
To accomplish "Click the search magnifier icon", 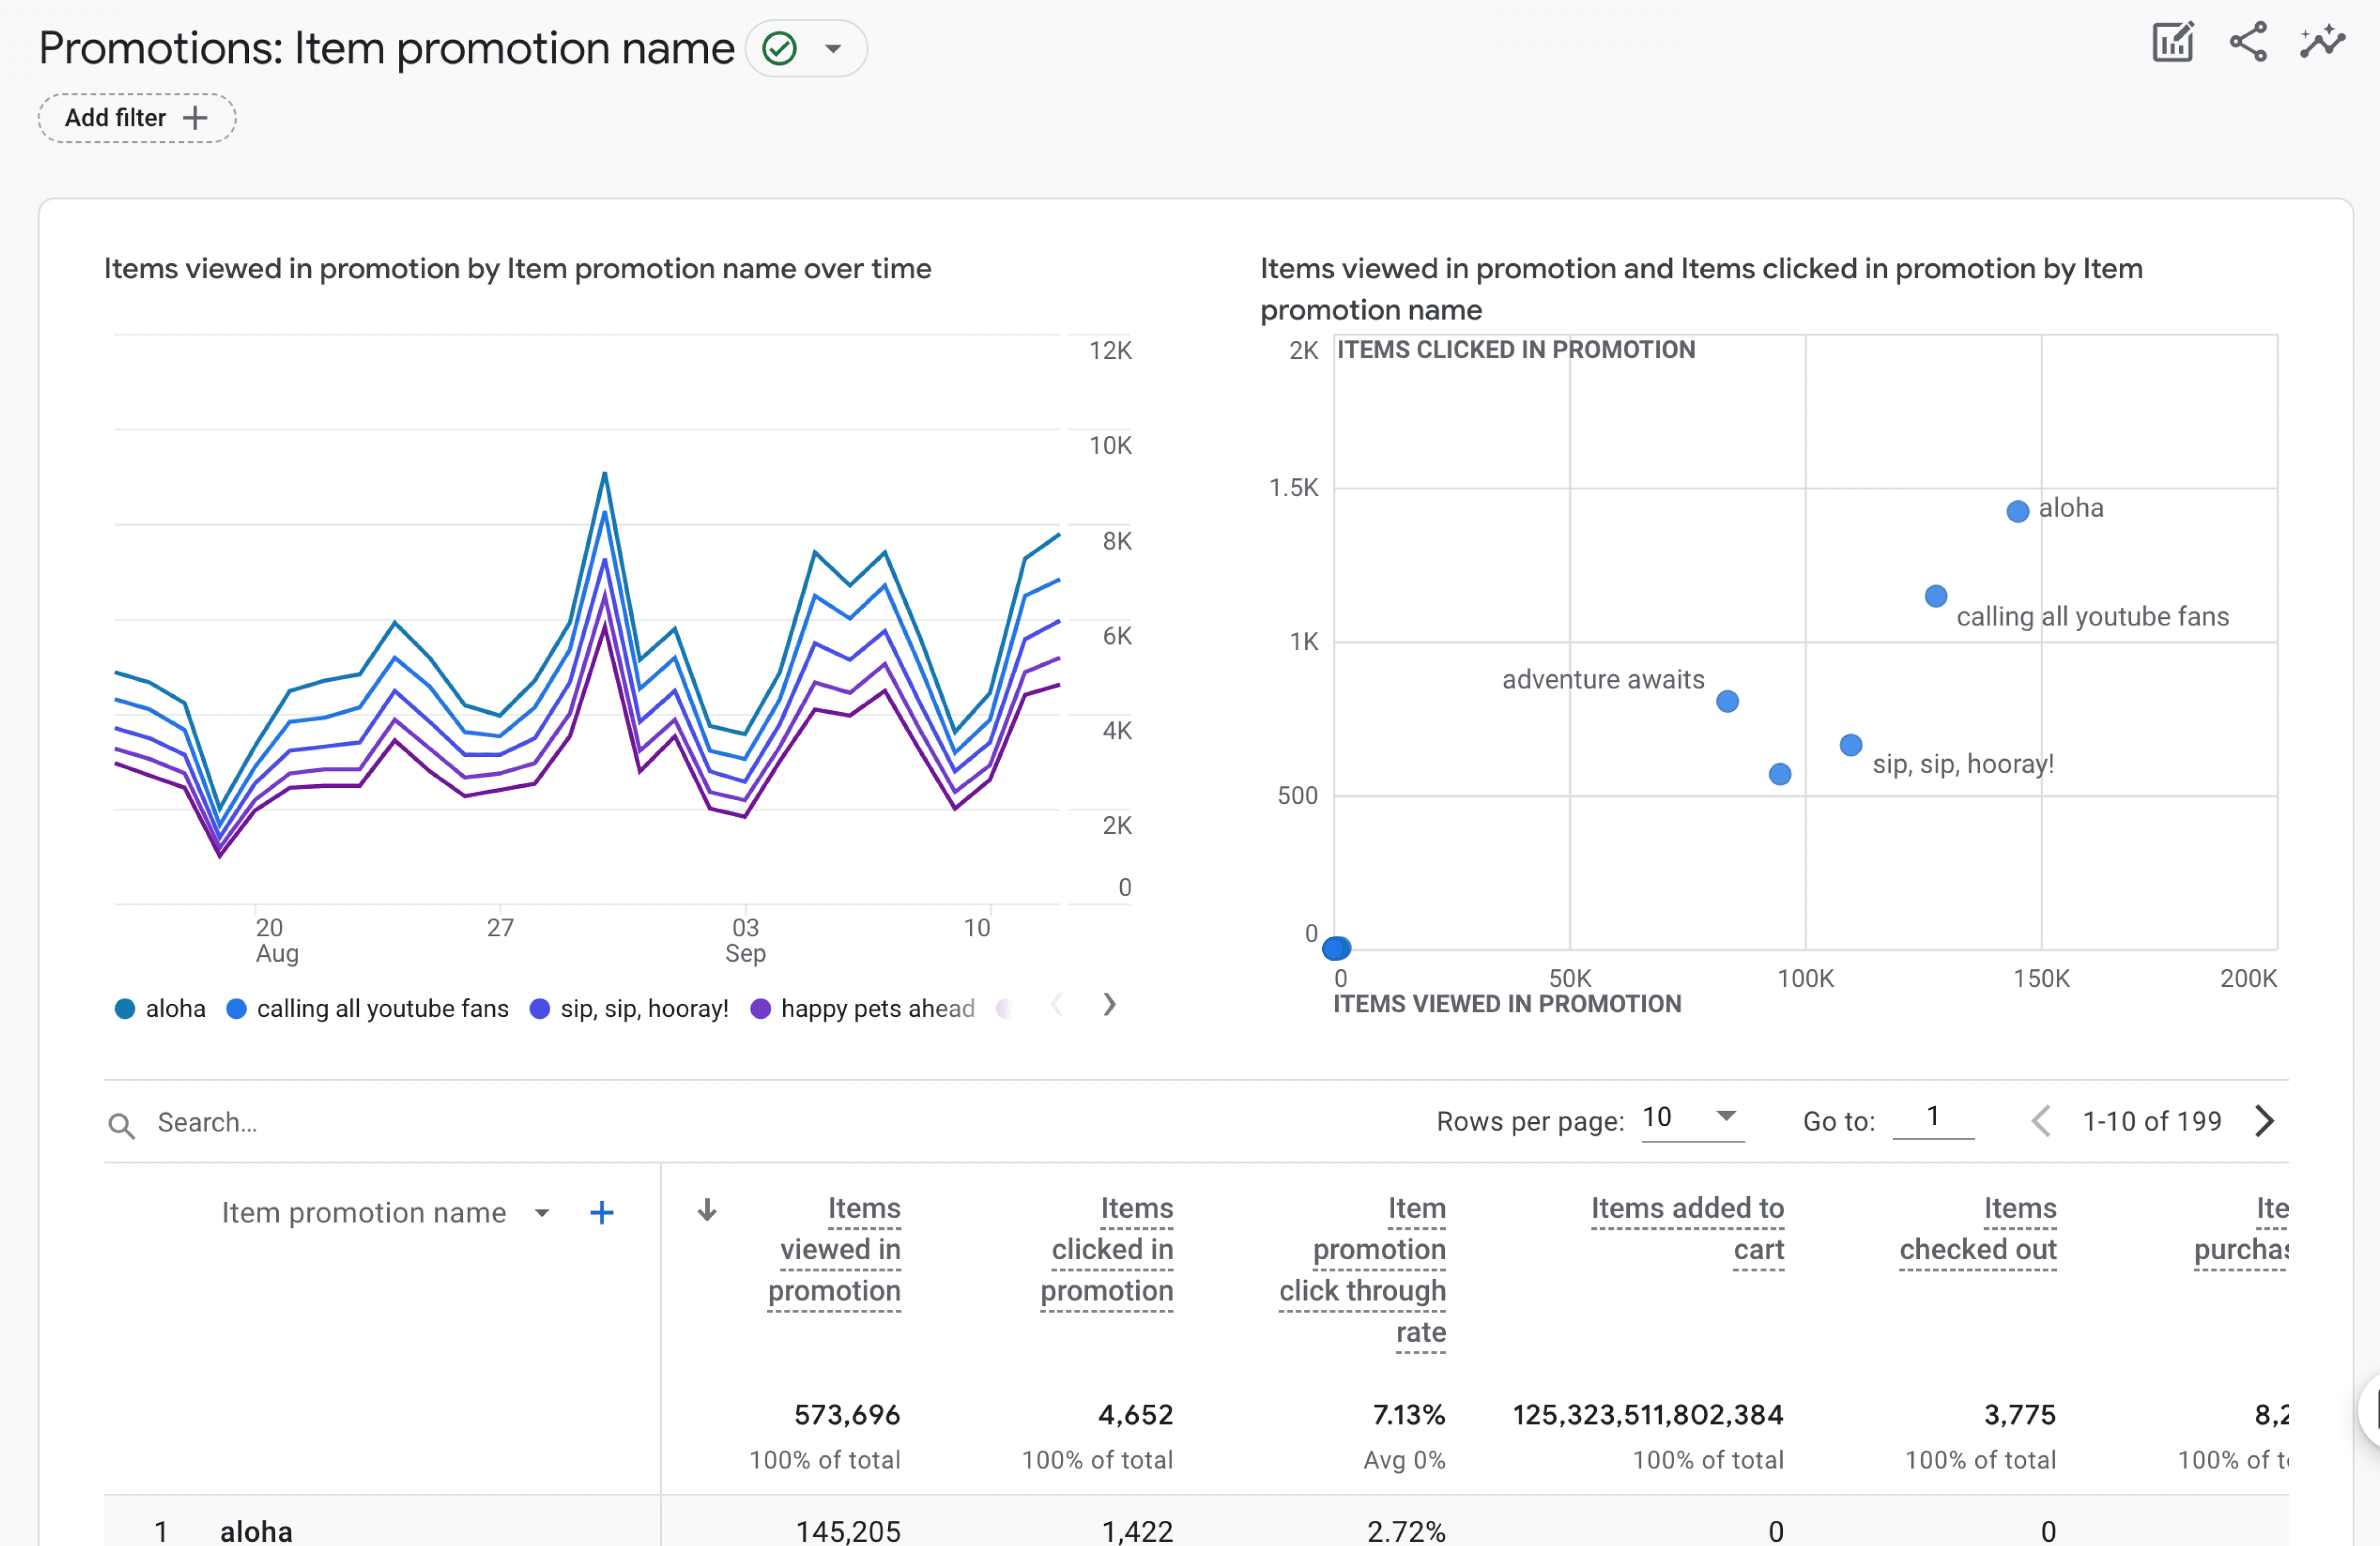I will pos(122,1125).
